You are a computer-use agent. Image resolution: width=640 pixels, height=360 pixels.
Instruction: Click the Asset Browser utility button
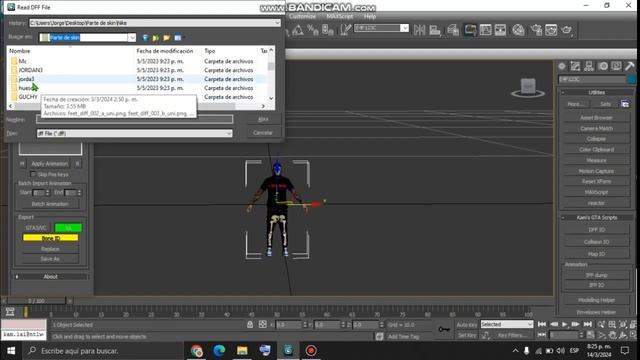click(596, 118)
